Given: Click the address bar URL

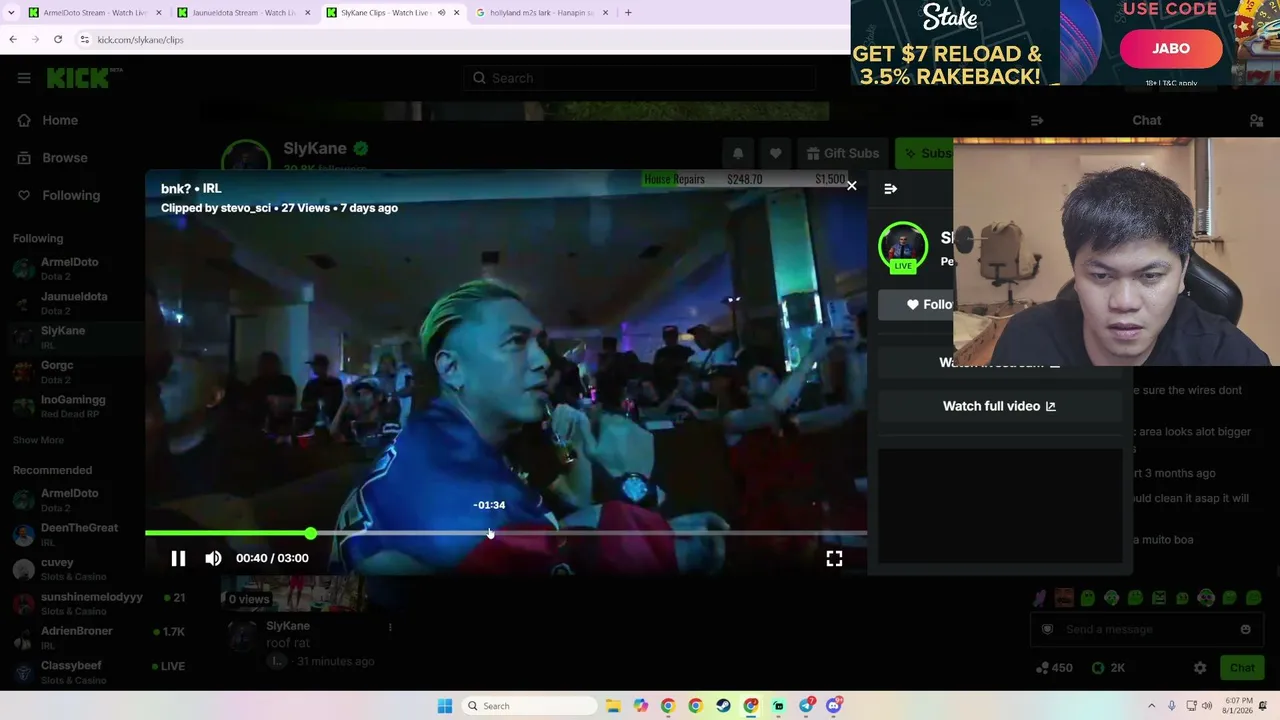Looking at the screenshot, I should coord(140,40).
